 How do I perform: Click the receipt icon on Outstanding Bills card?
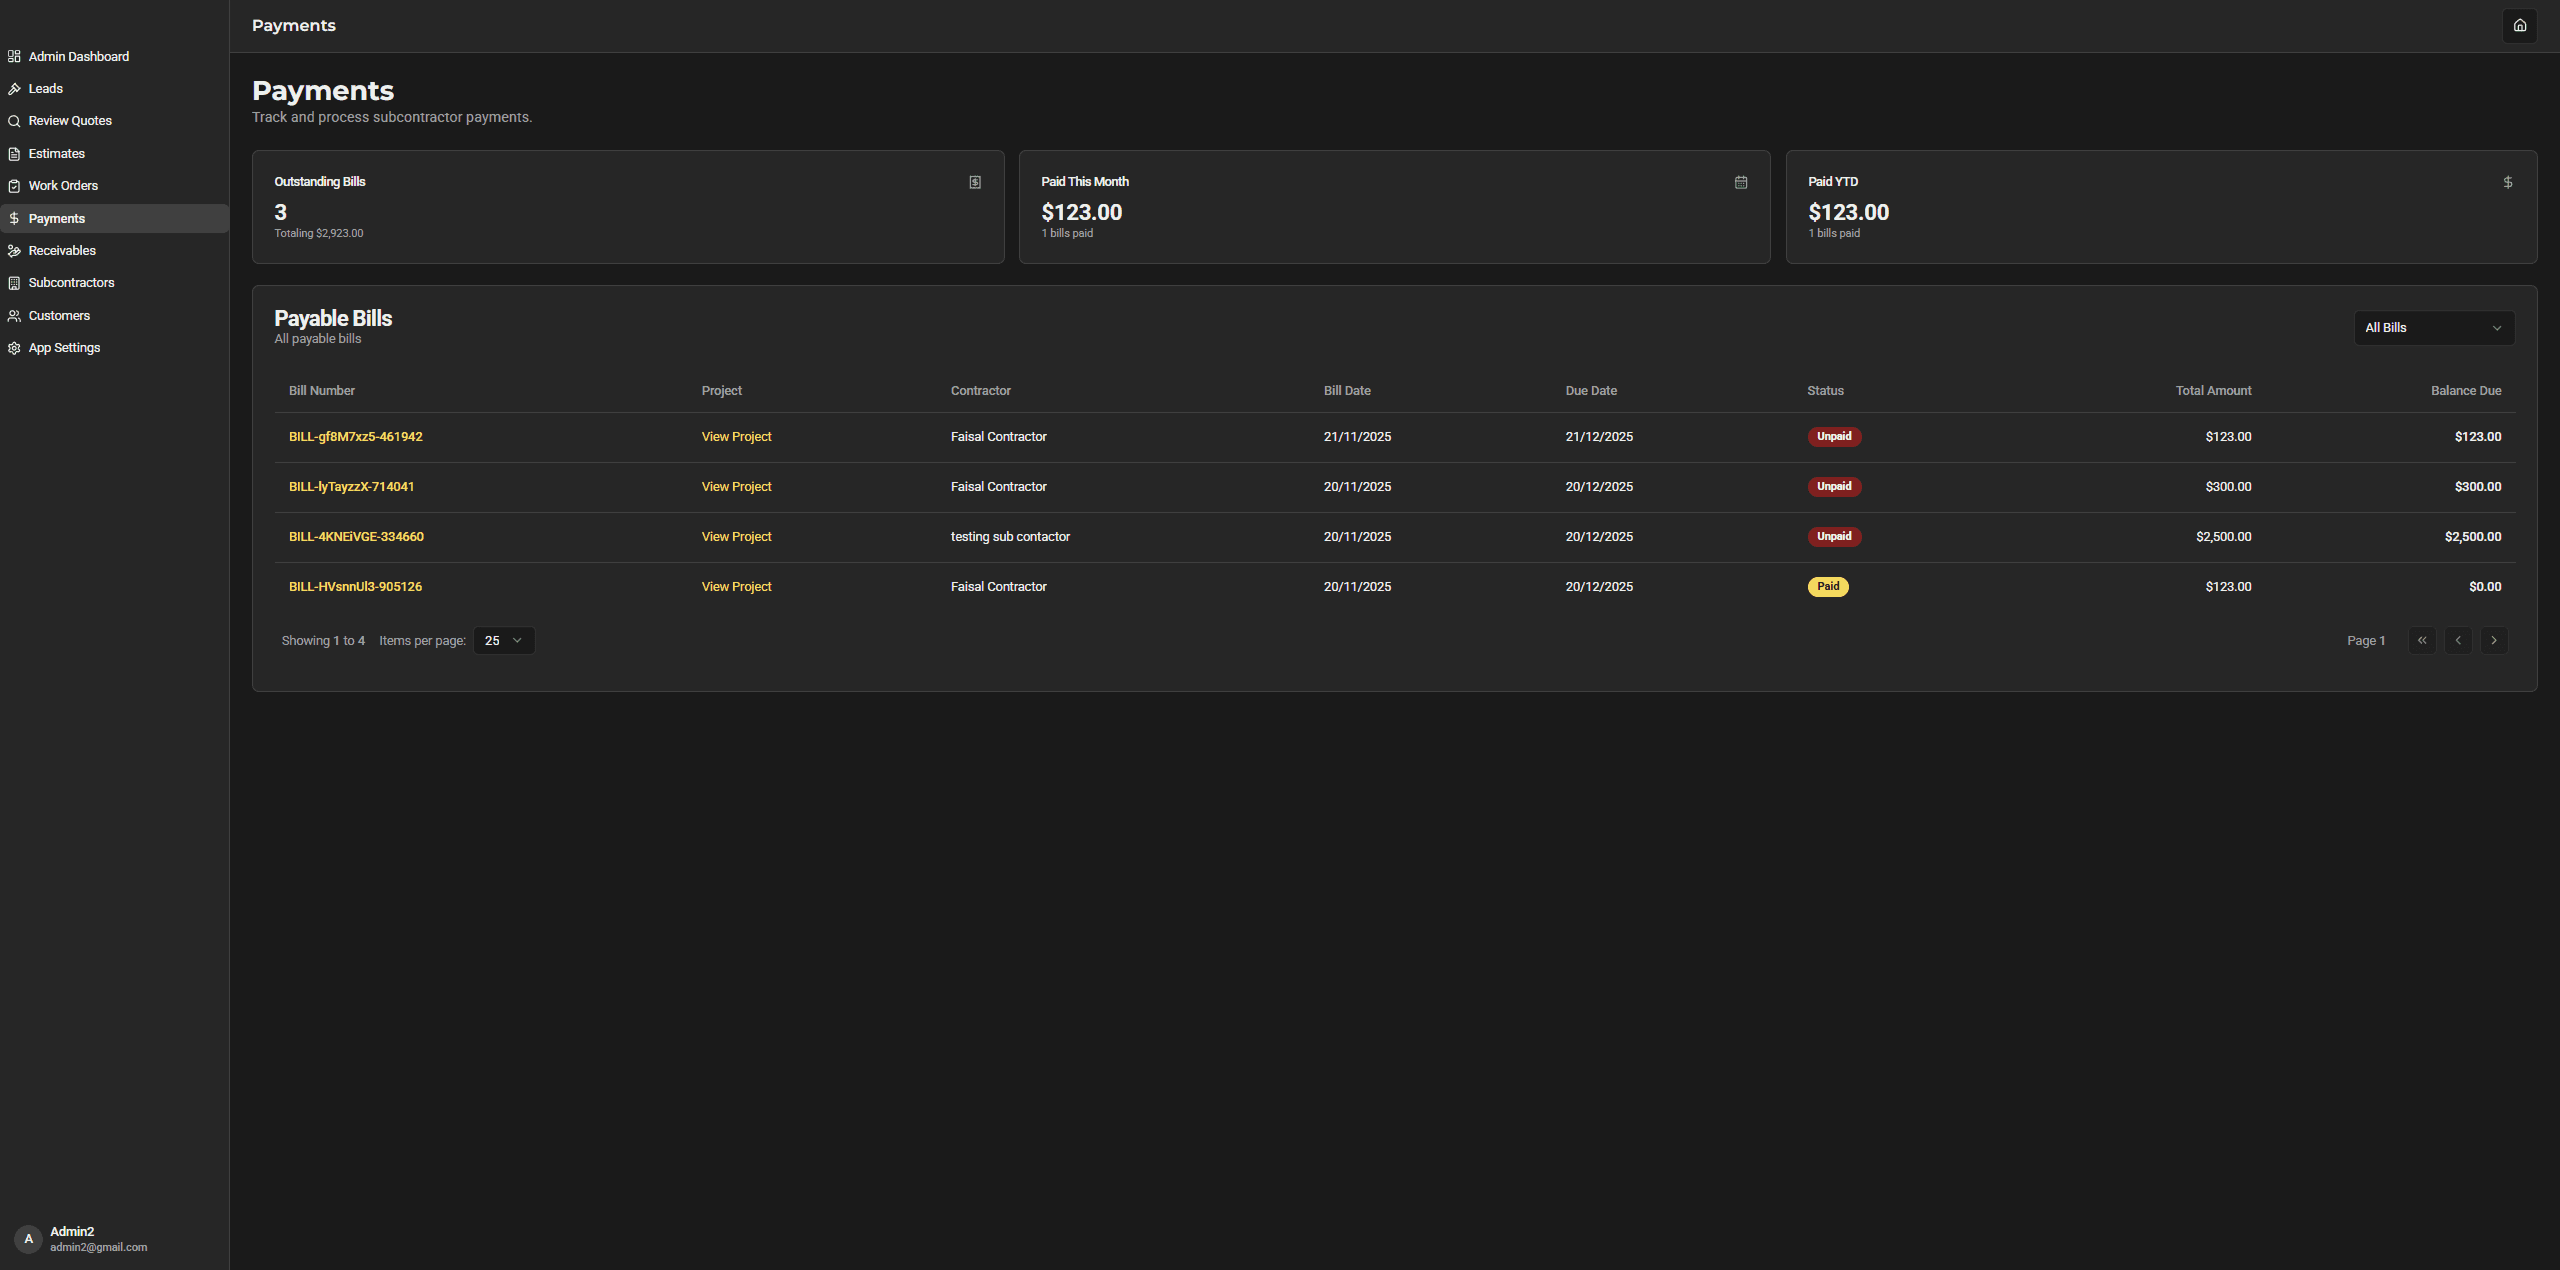pos(975,182)
